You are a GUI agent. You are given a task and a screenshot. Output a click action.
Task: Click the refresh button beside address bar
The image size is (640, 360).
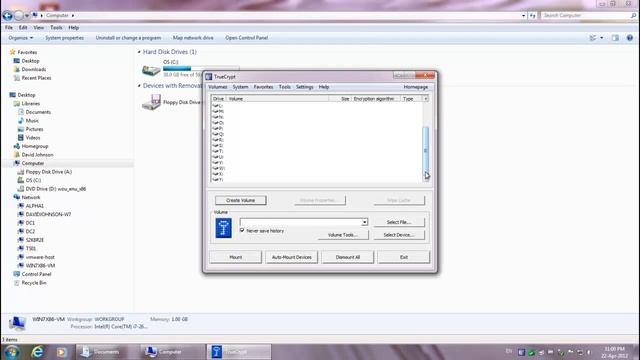[533, 16]
